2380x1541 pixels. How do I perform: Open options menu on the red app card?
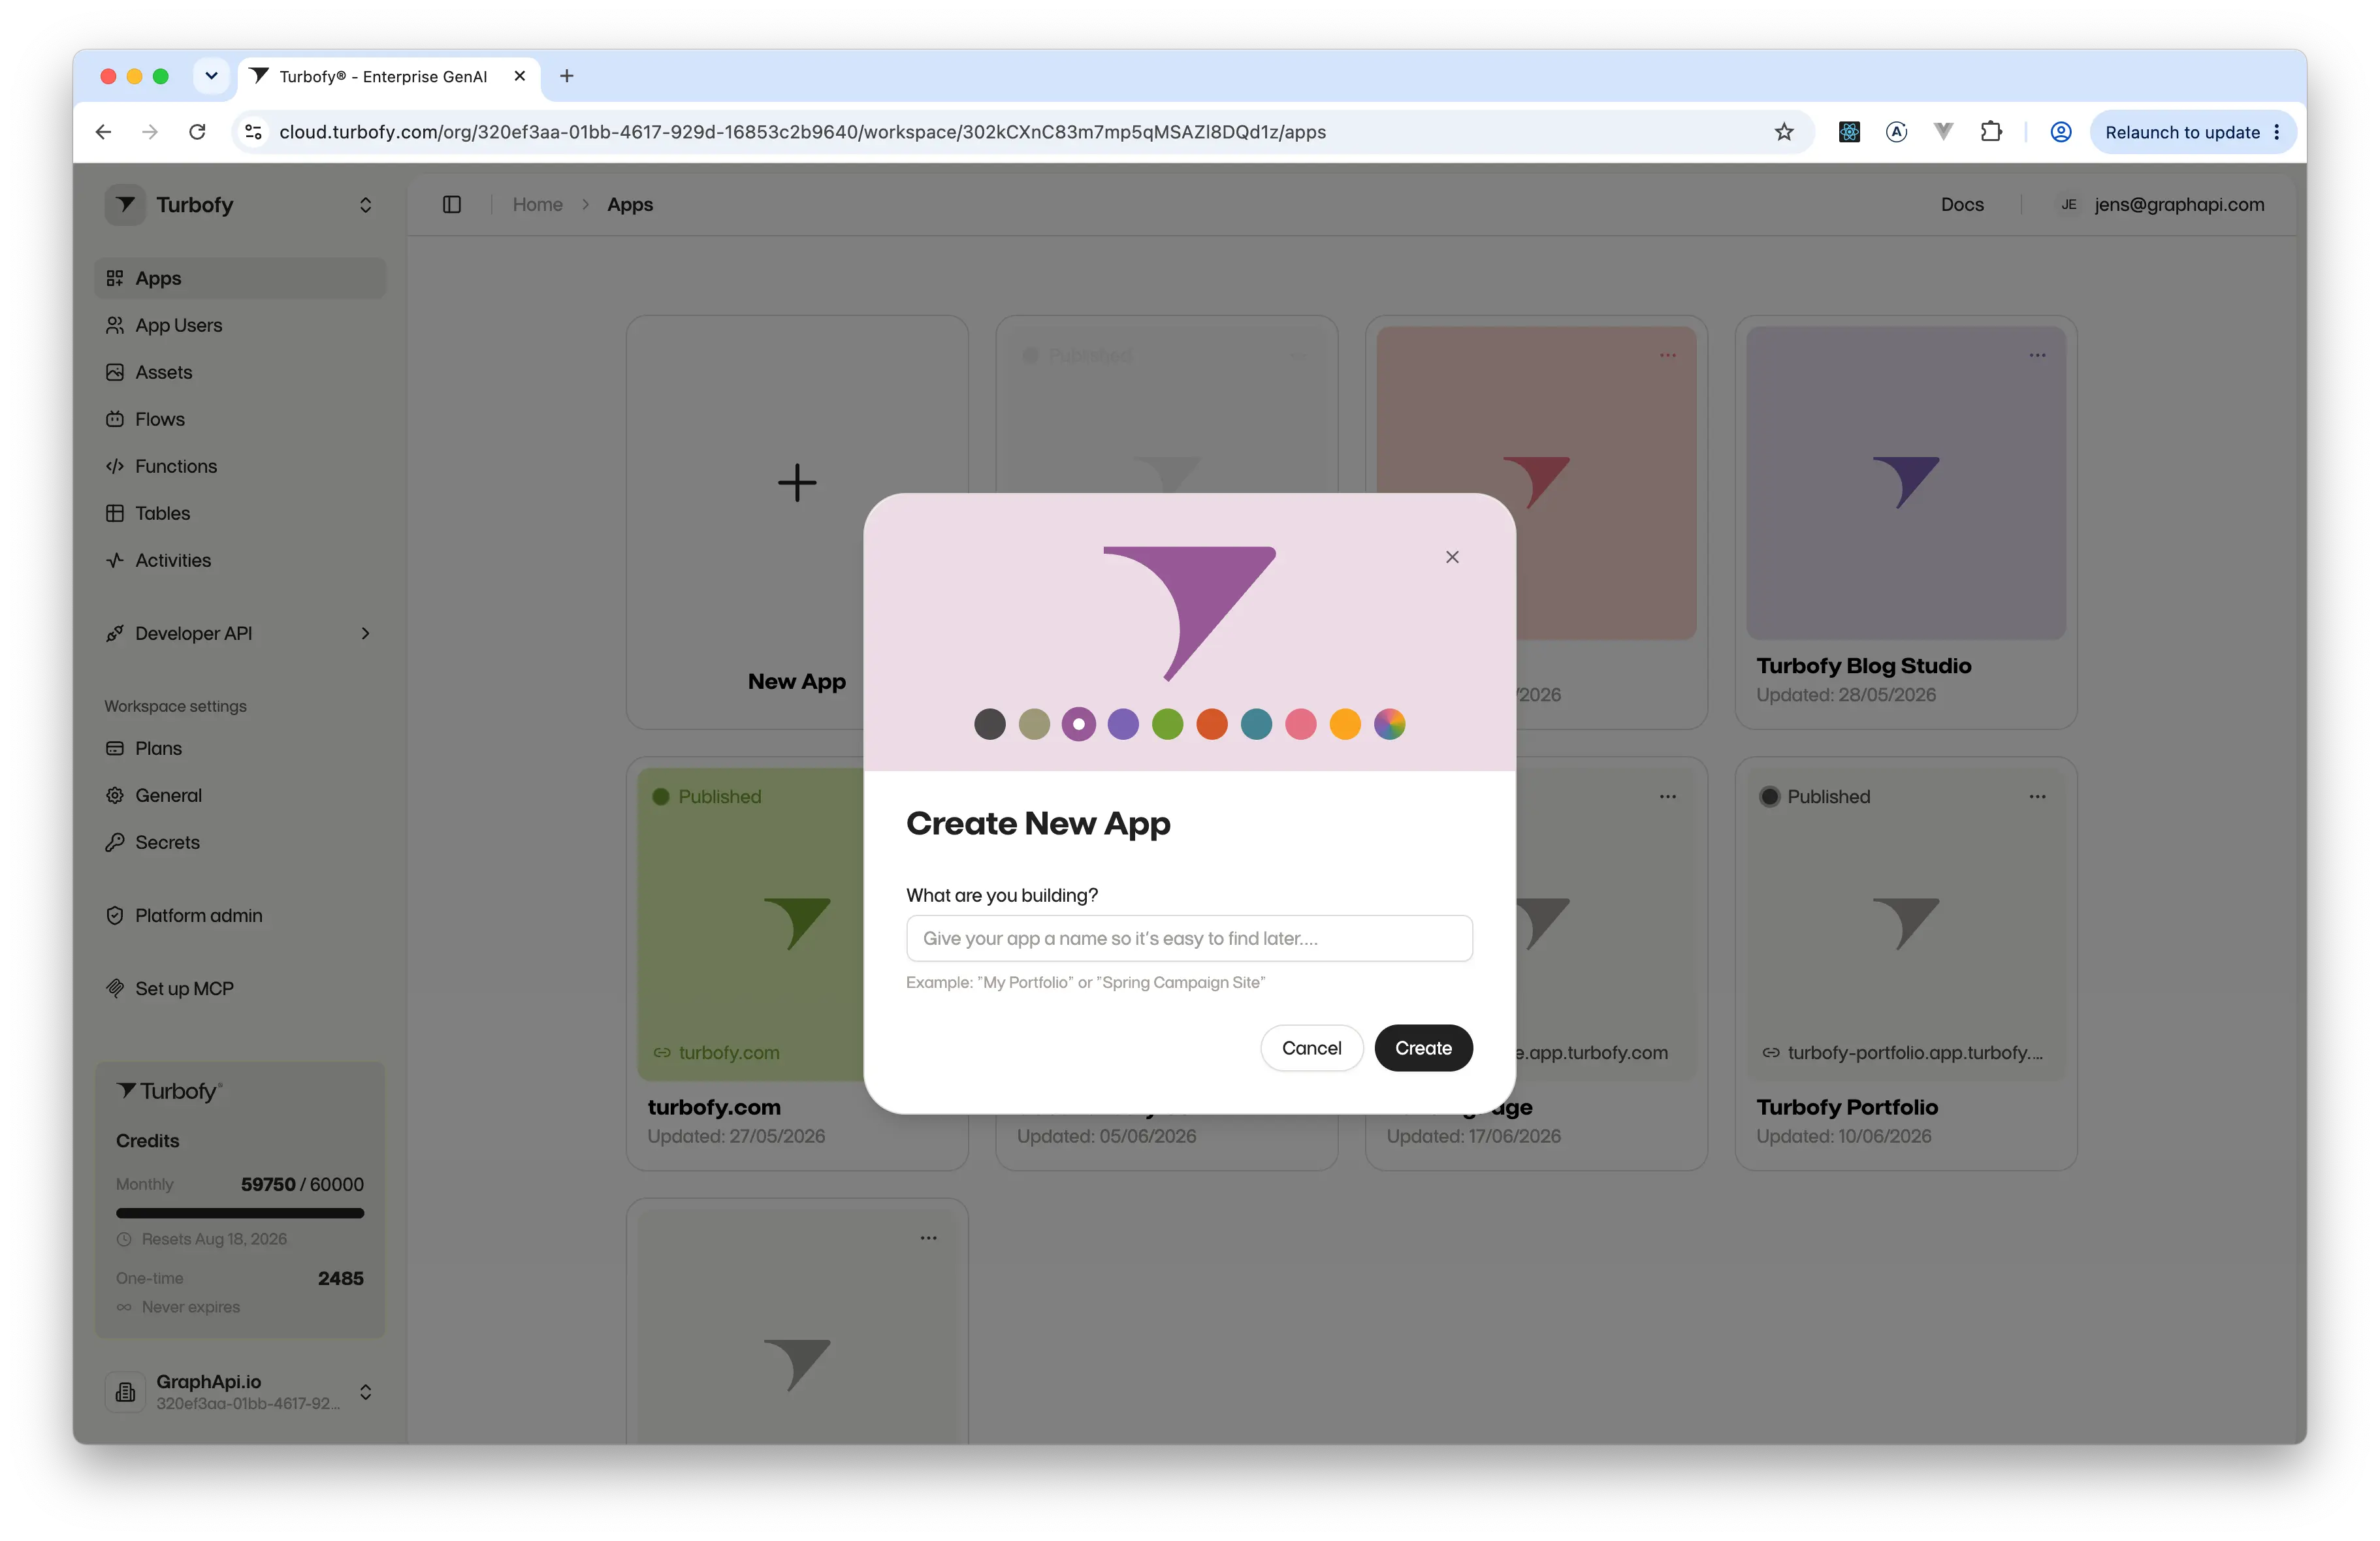(x=1668, y=356)
